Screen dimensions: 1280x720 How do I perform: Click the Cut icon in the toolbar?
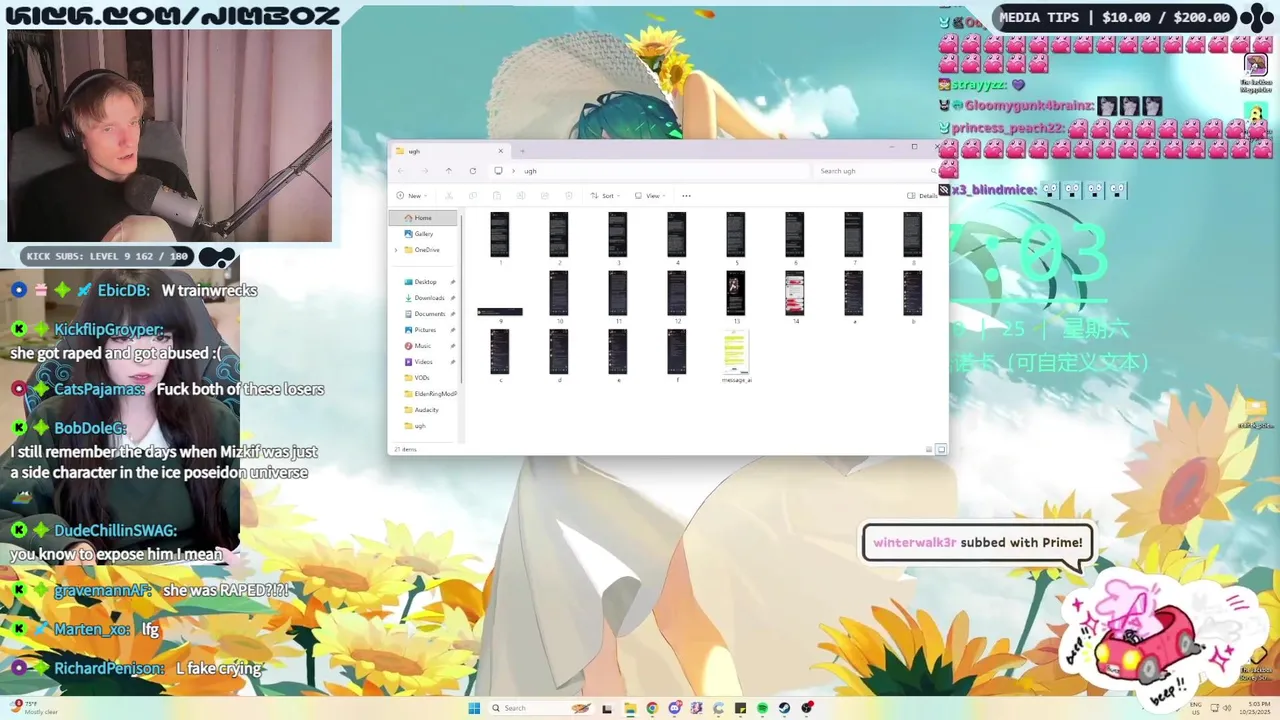tap(449, 196)
